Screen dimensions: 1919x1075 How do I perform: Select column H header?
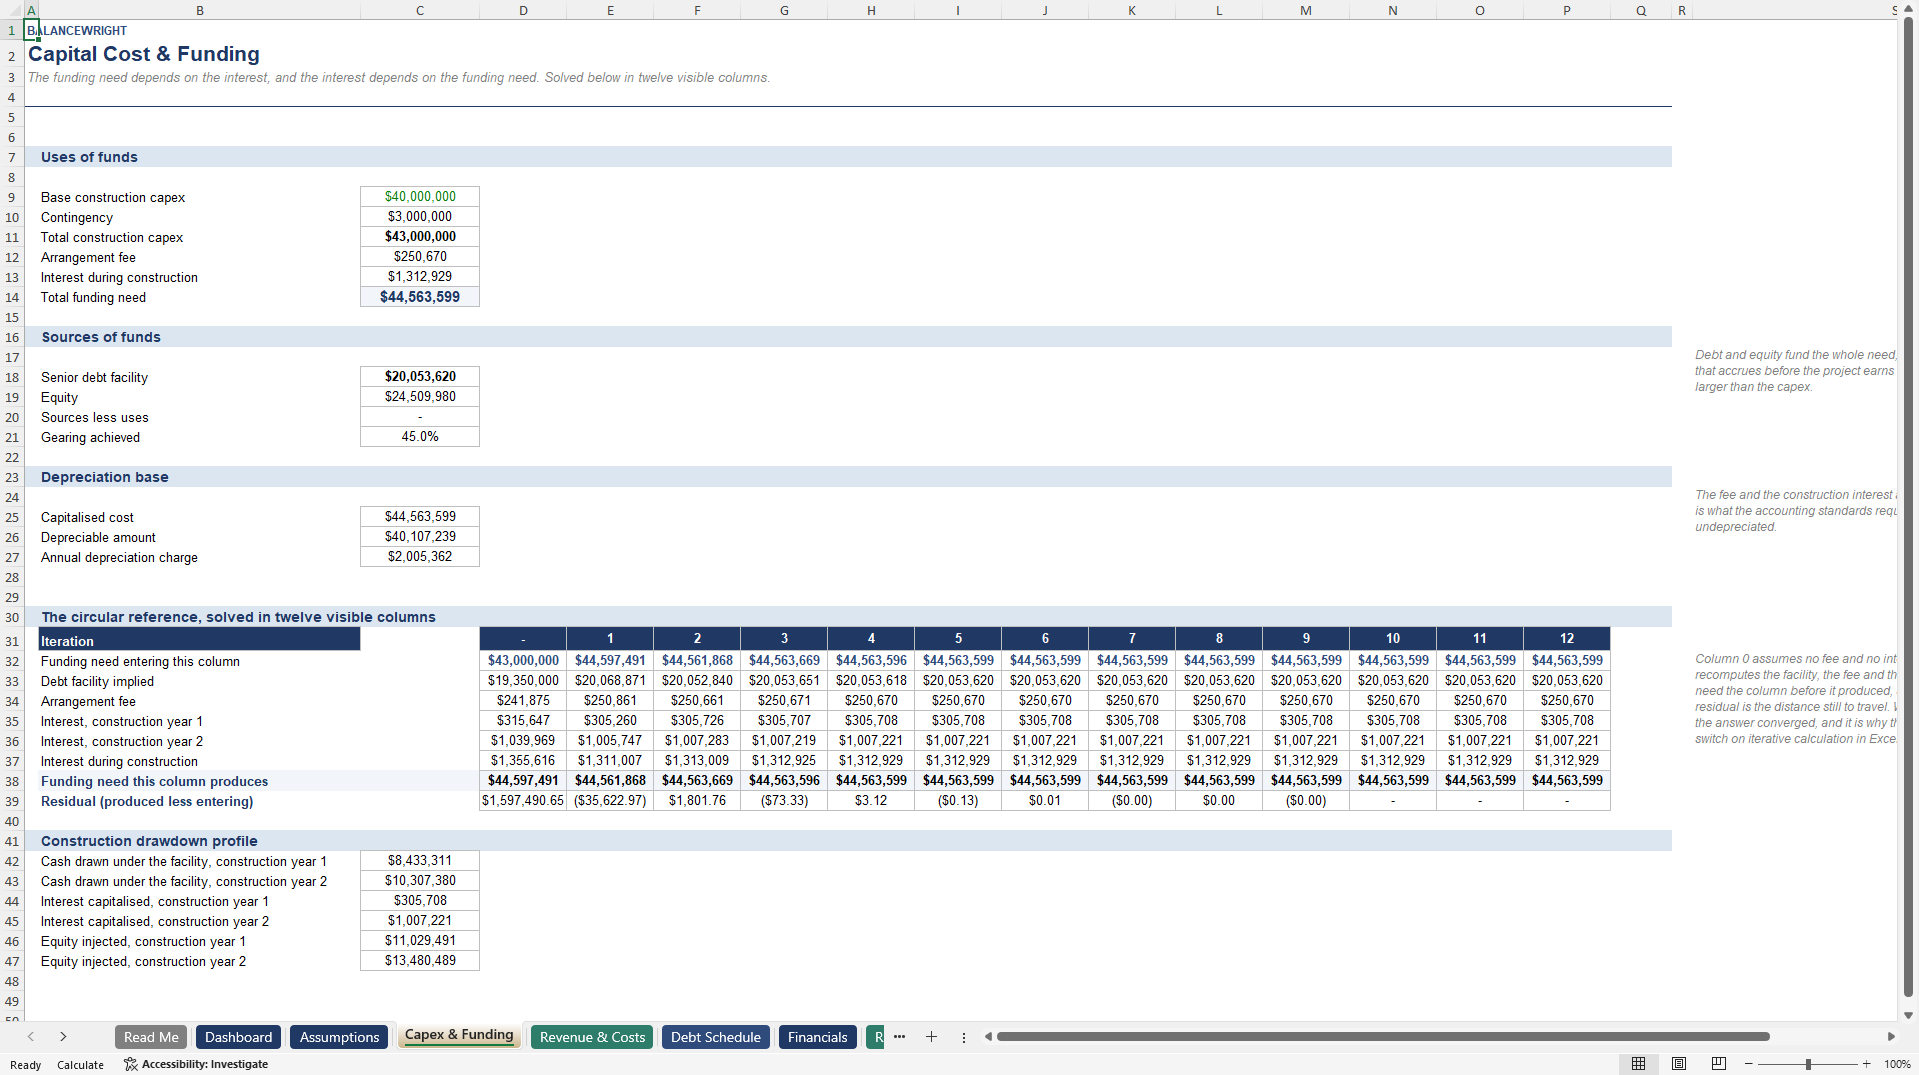pyautogui.click(x=871, y=10)
